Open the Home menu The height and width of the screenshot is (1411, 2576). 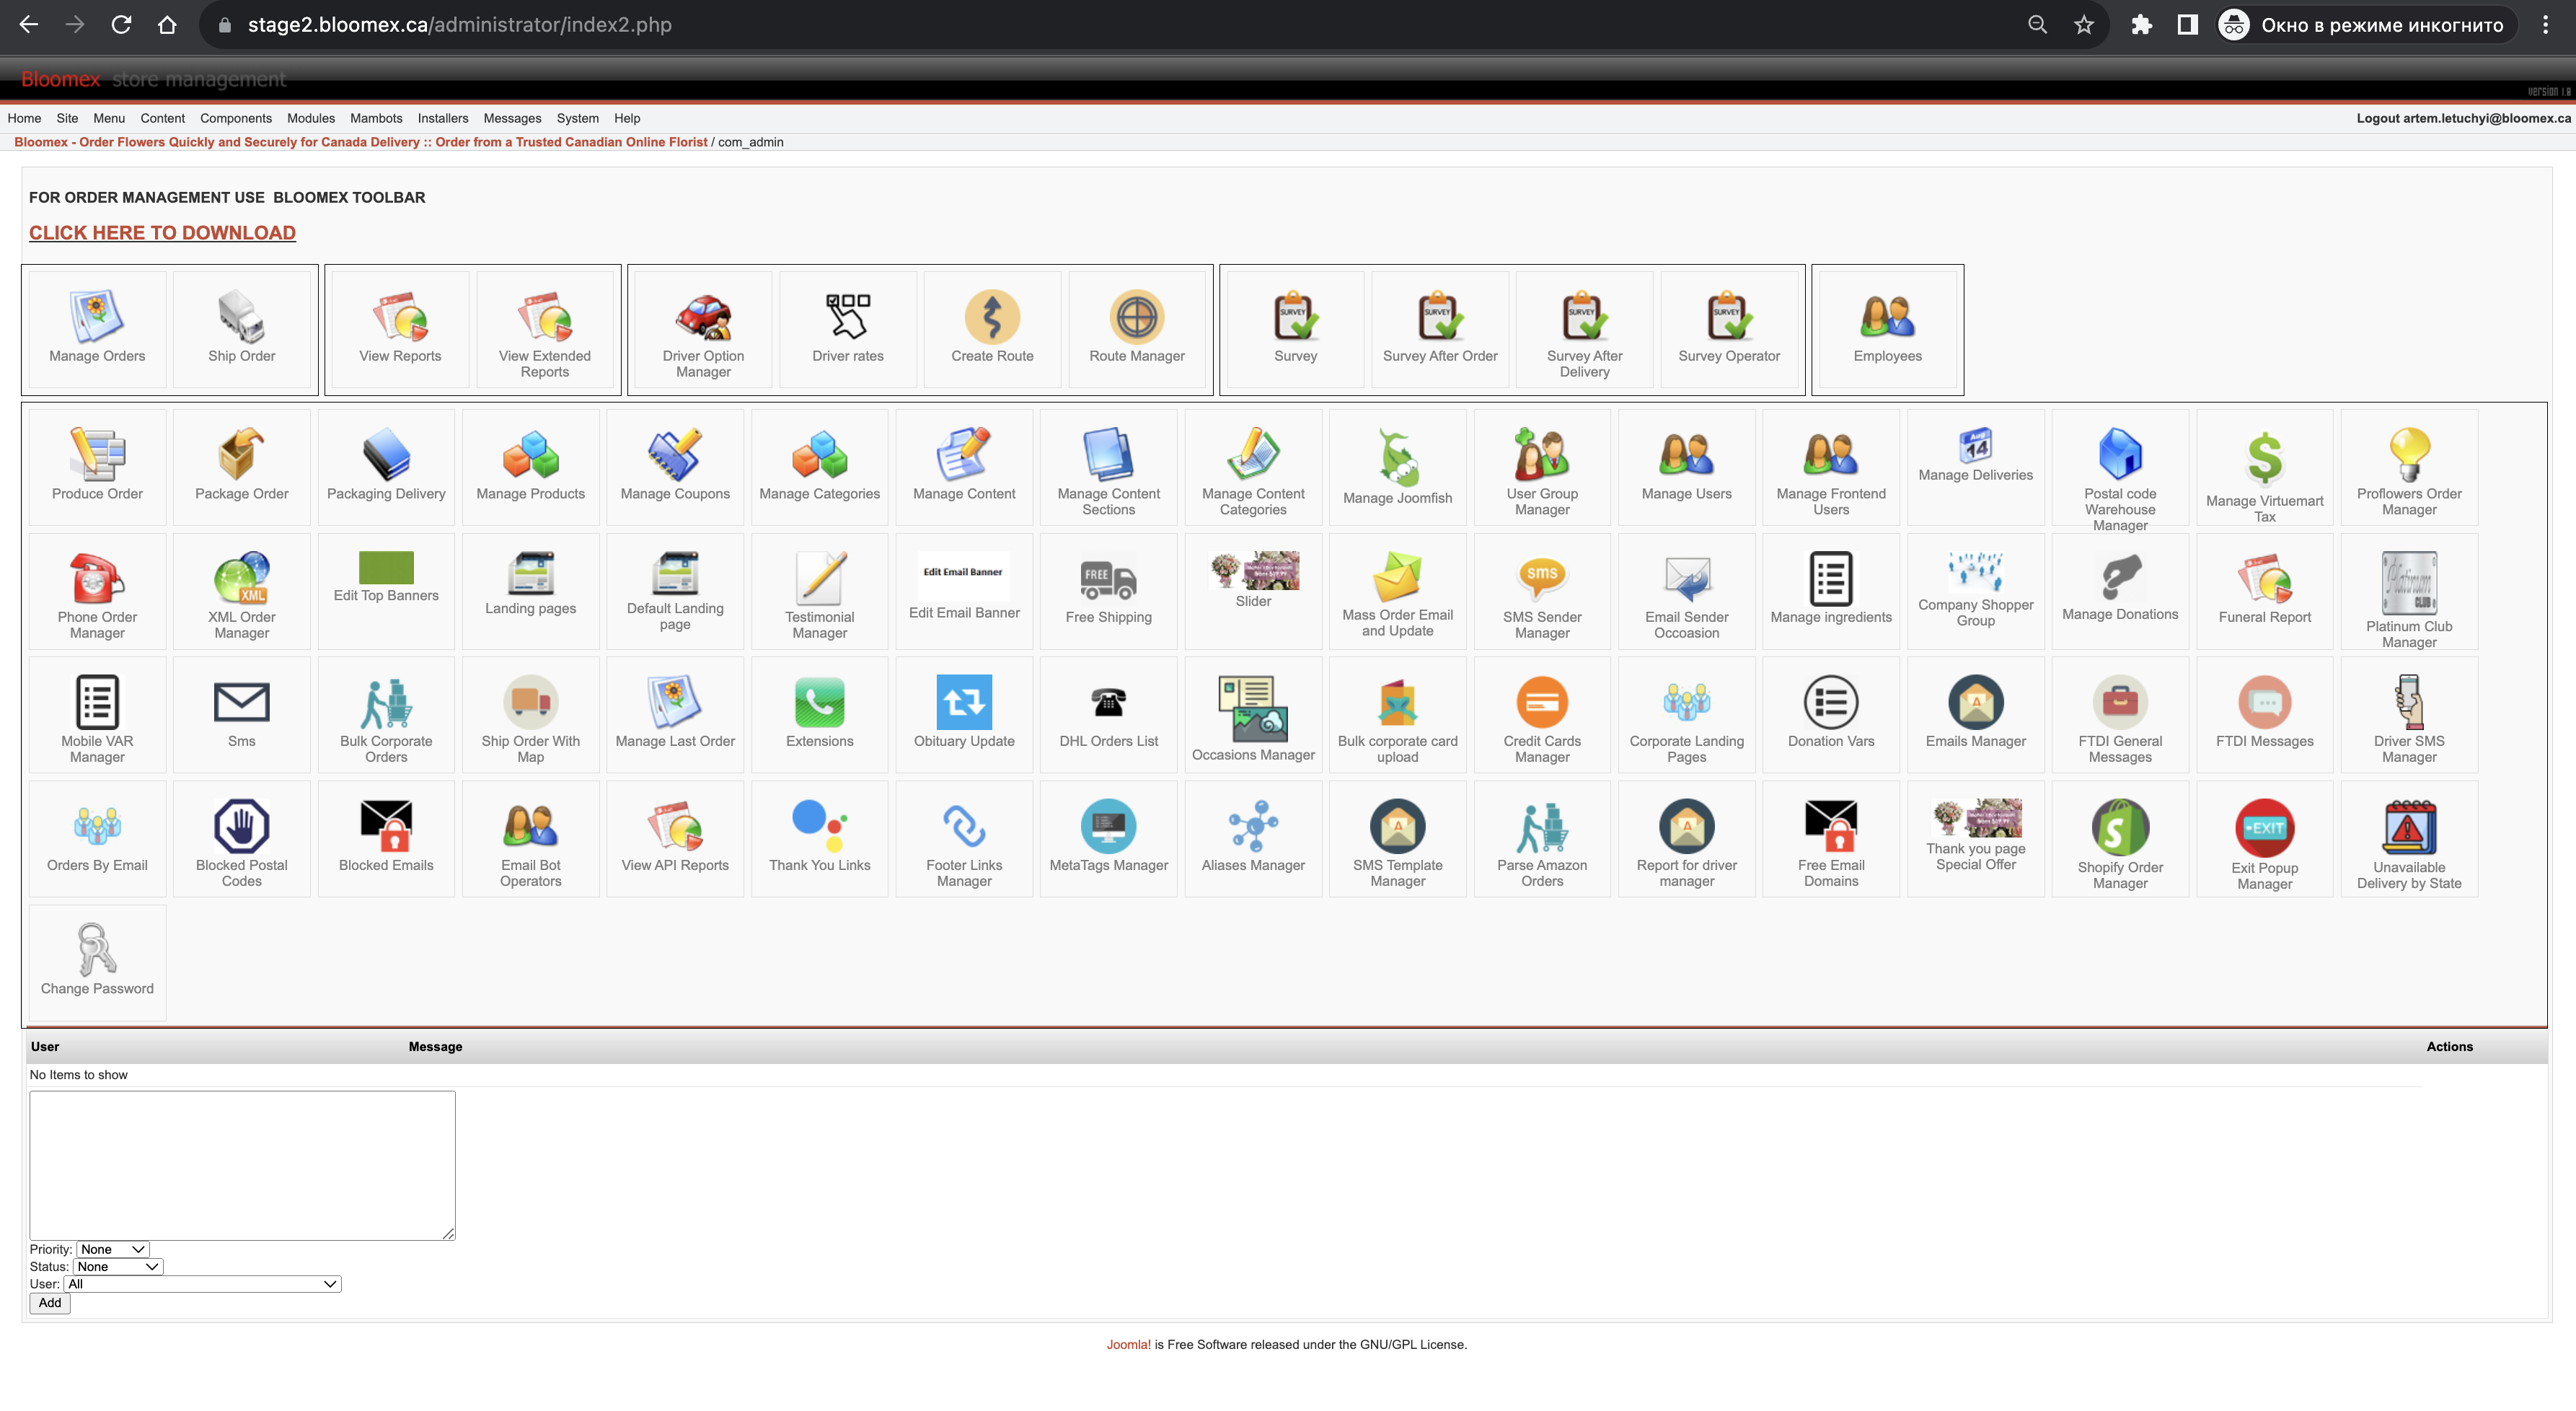24,118
